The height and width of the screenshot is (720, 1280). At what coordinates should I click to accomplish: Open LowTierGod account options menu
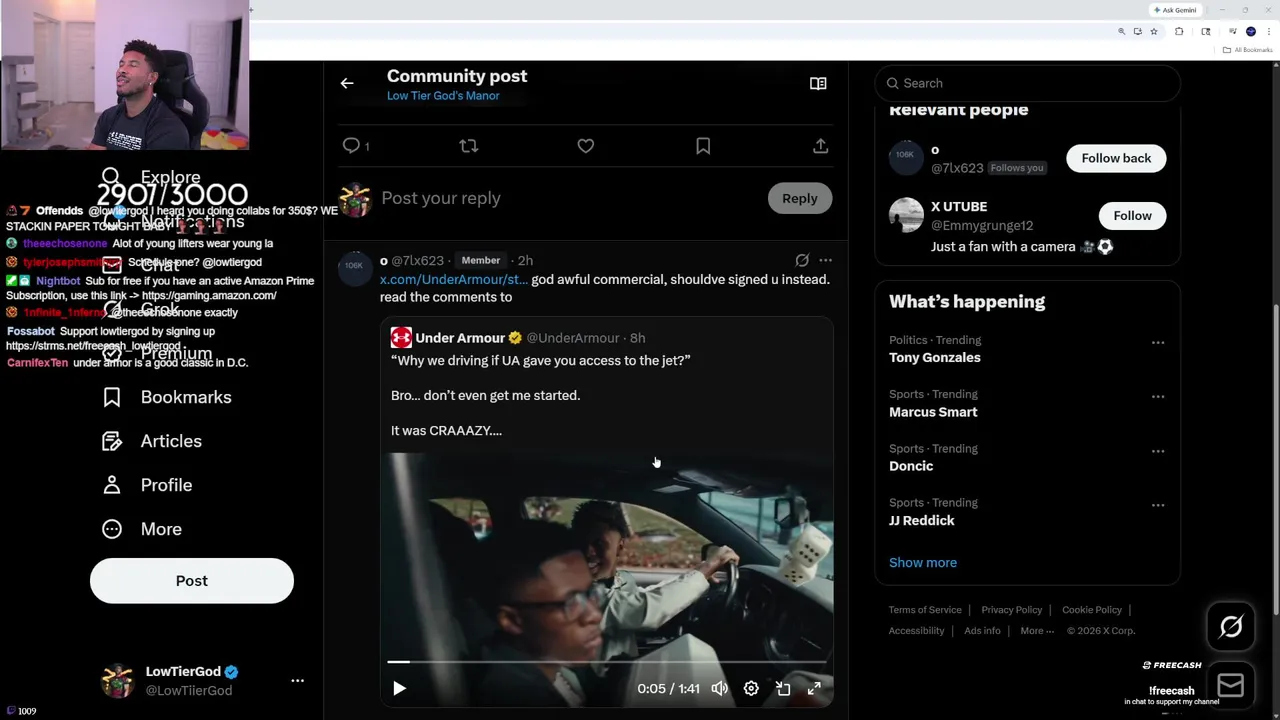297,680
